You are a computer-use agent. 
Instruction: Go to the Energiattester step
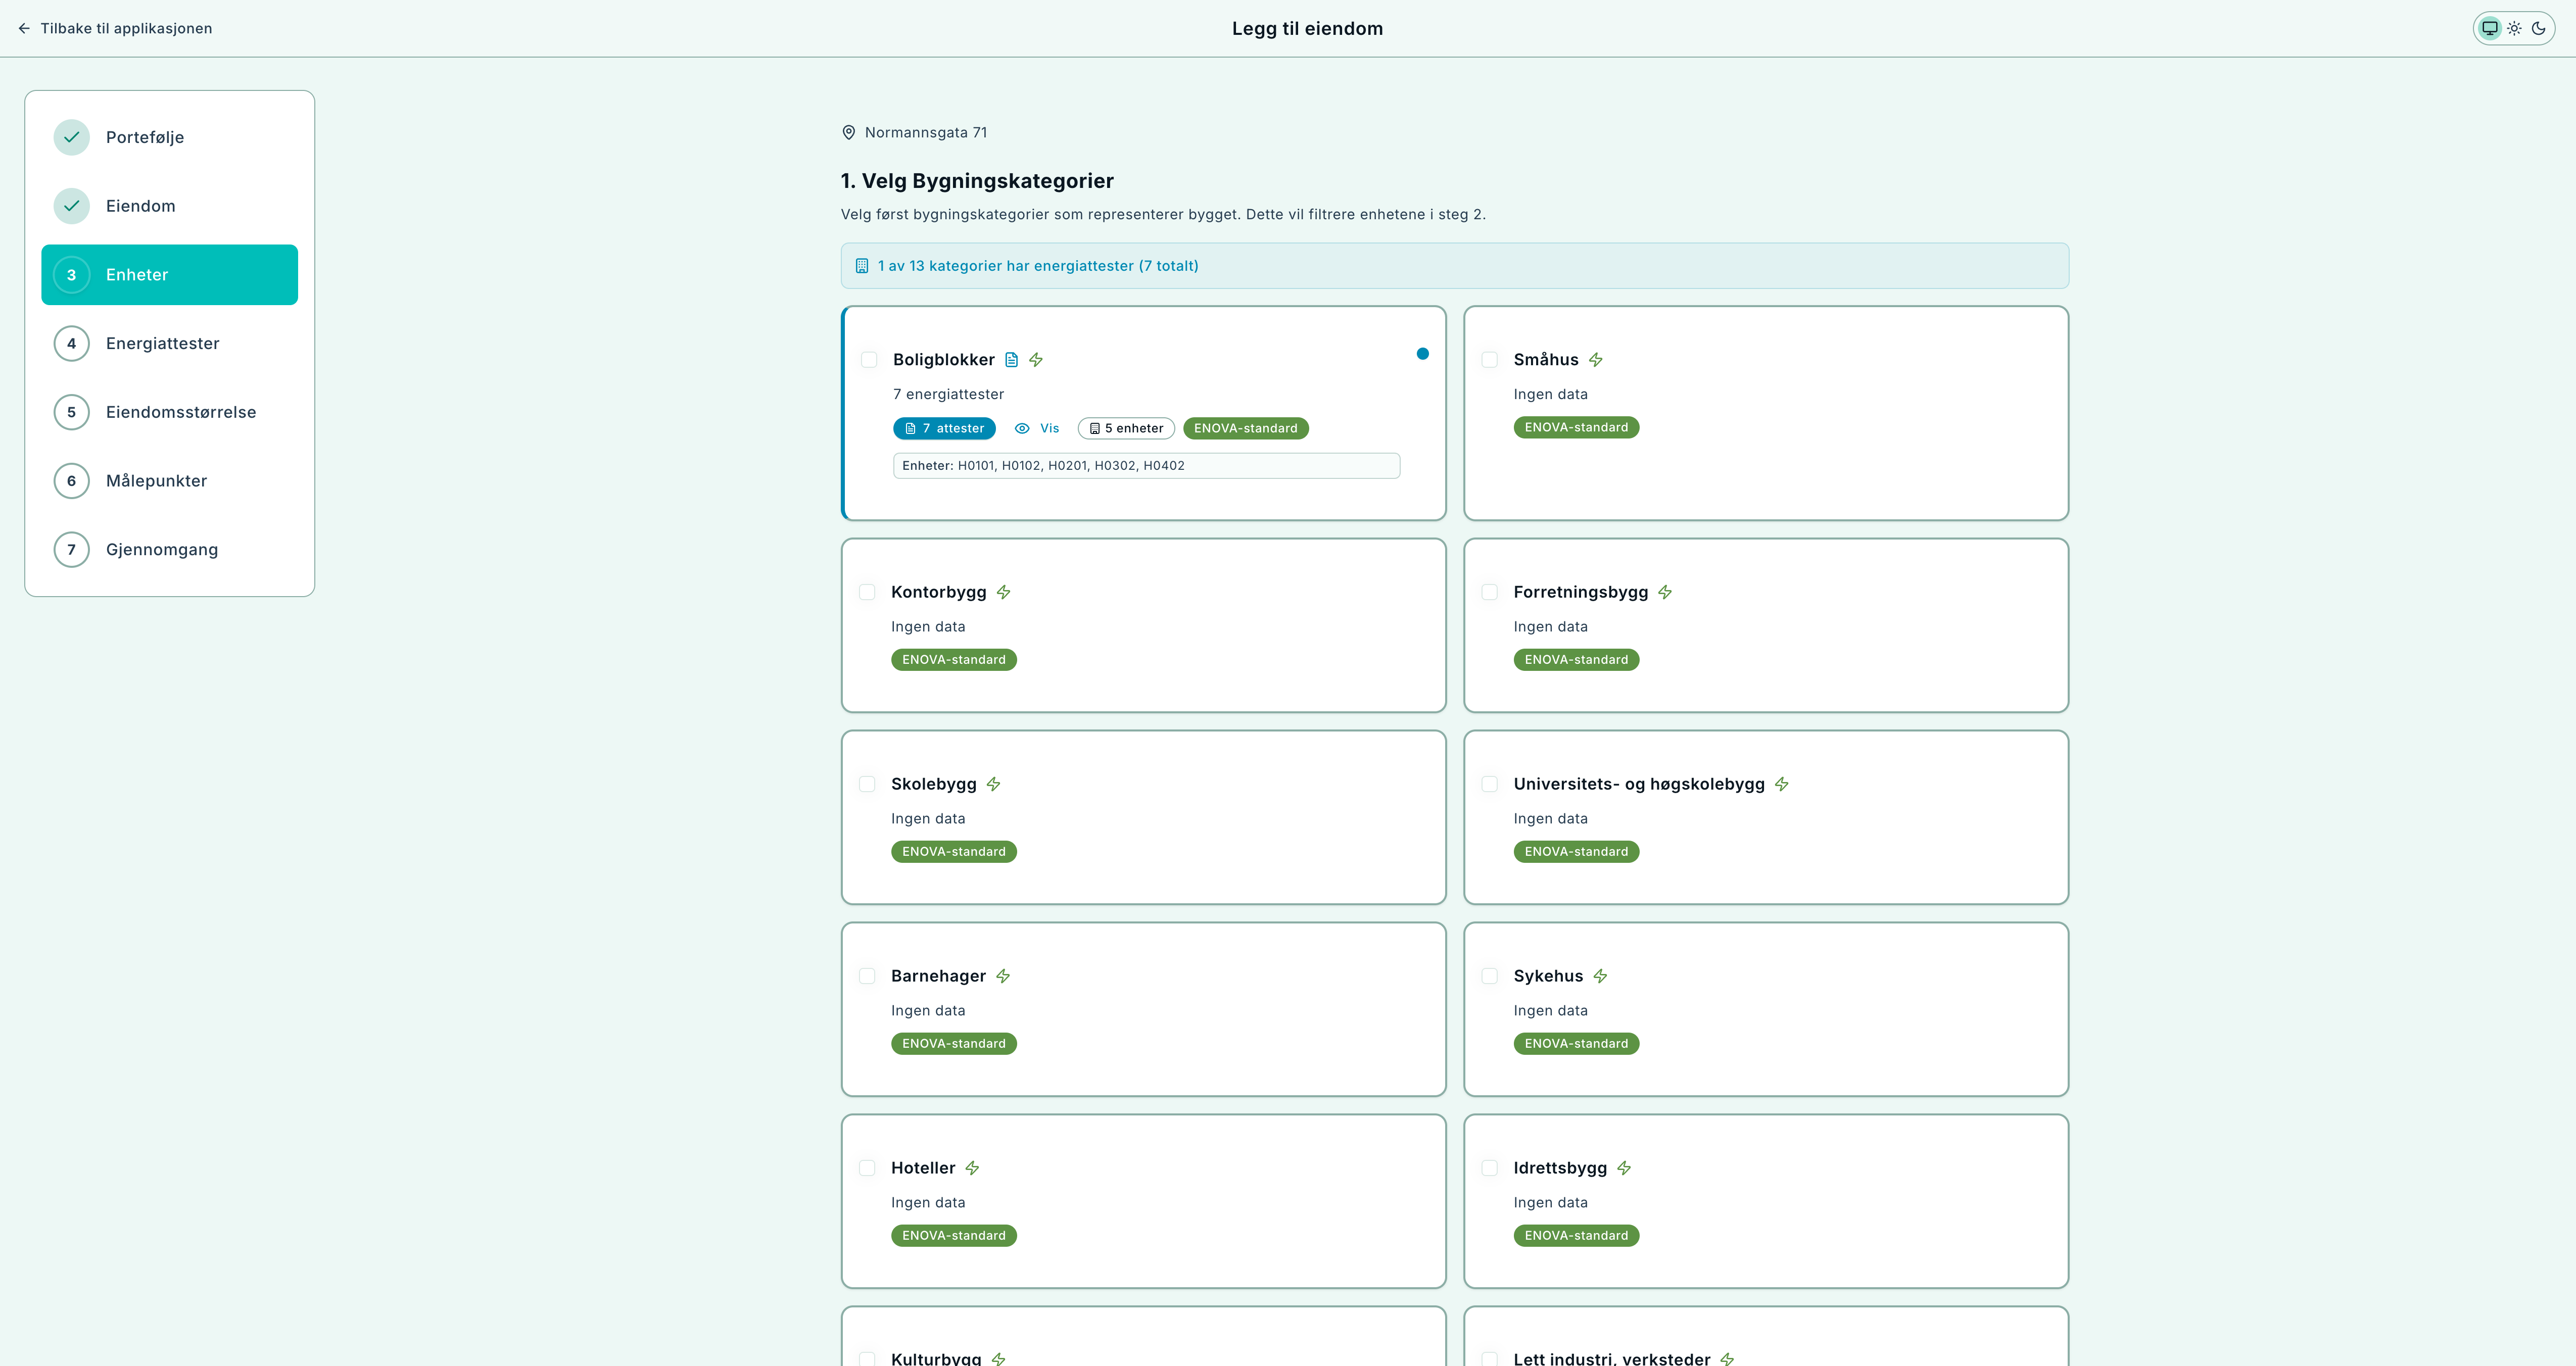tap(162, 343)
